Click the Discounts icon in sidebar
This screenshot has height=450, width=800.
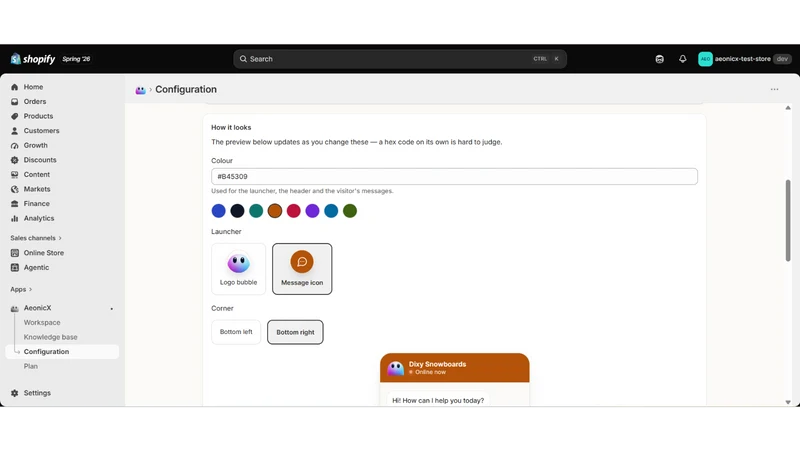coord(14,160)
